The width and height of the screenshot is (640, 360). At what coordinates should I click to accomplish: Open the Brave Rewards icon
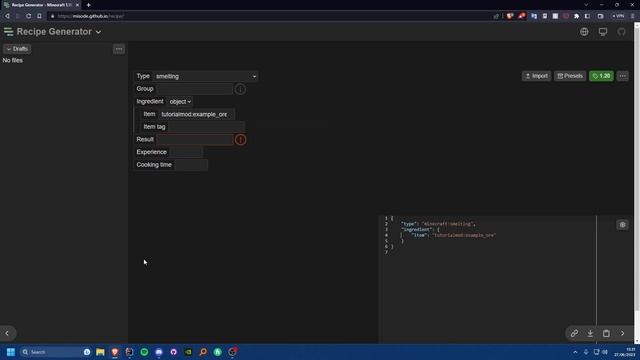tap(522, 16)
